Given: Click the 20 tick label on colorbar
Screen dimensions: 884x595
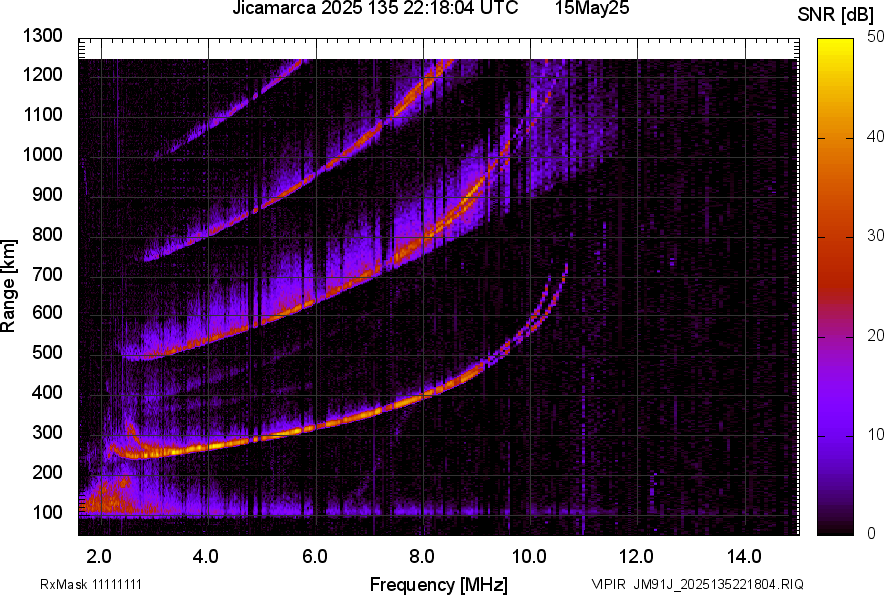Looking at the screenshot, I should click(876, 335).
